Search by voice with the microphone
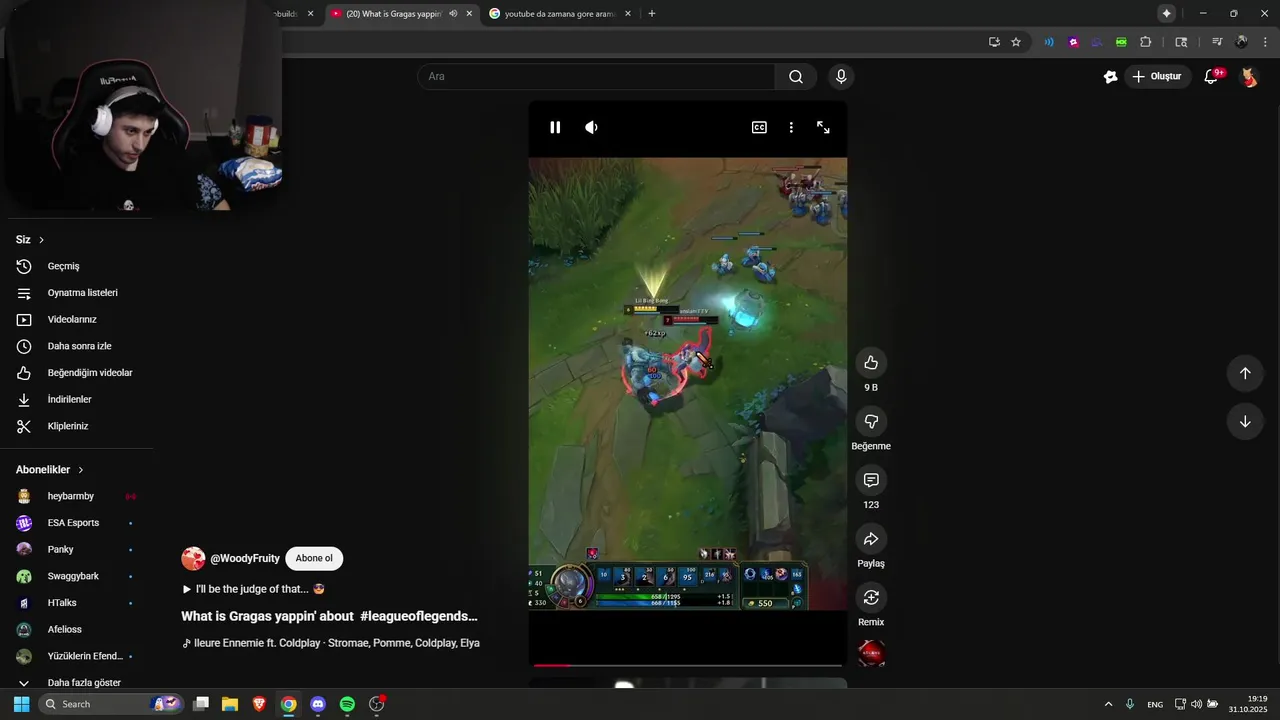The width and height of the screenshot is (1280, 720). tap(841, 77)
